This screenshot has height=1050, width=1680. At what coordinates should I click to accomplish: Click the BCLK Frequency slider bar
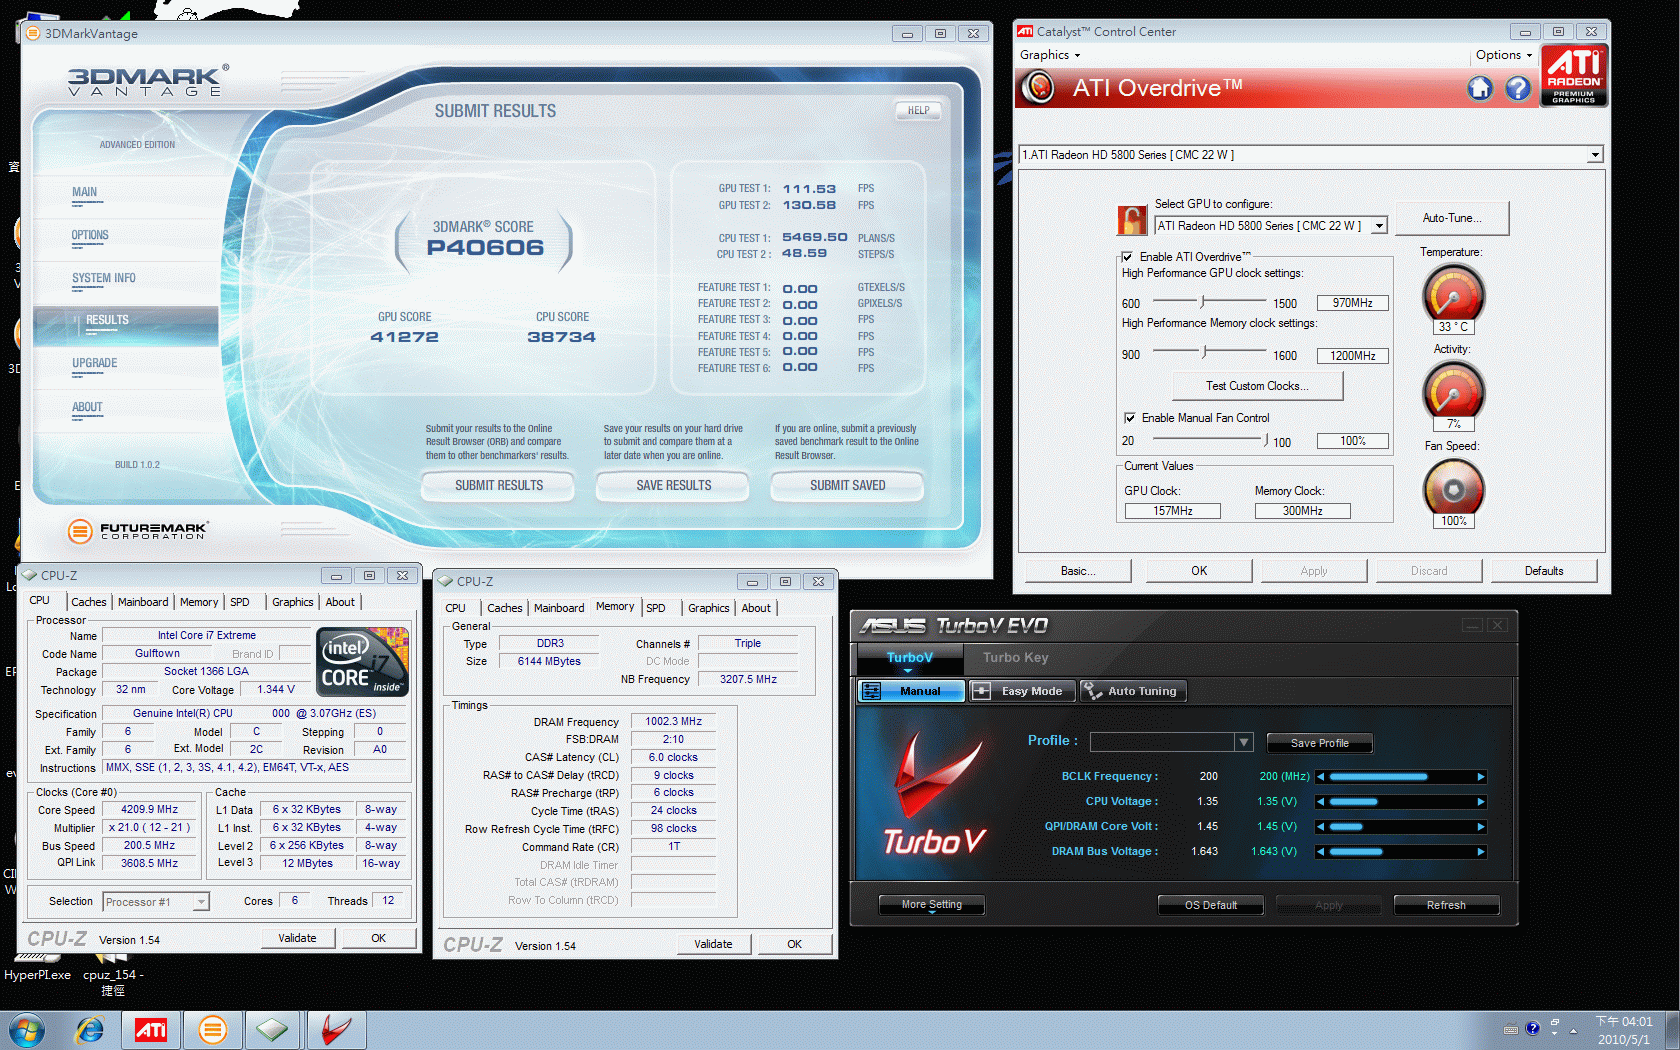(1401, 777)
